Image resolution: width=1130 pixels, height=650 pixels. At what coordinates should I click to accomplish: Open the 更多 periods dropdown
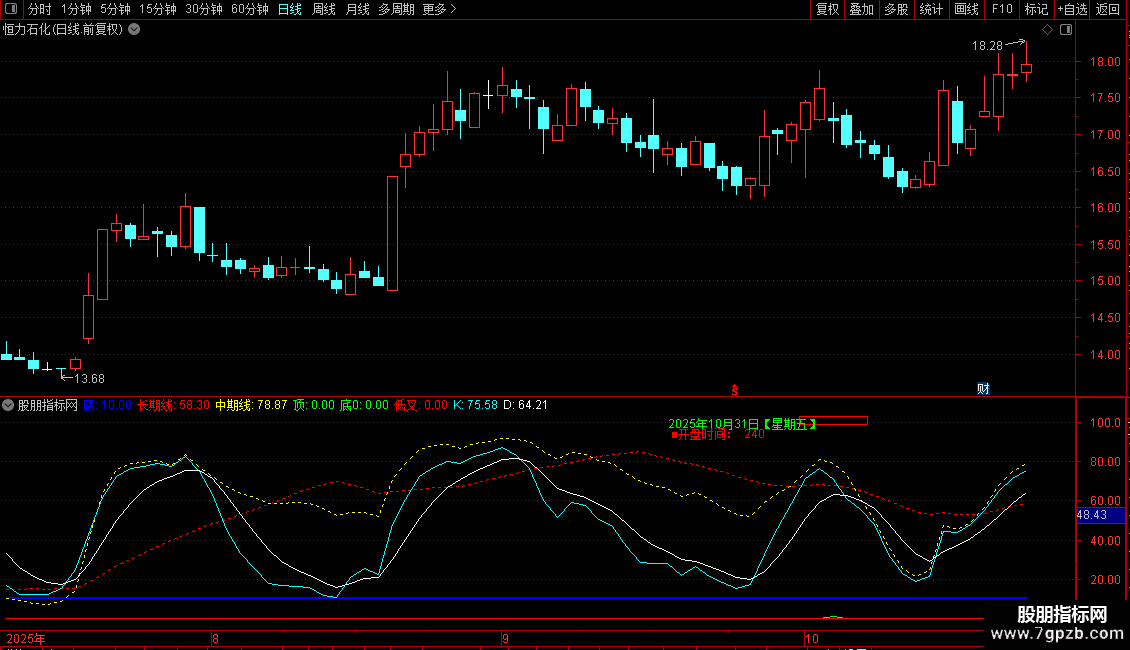tap(439, 9)
